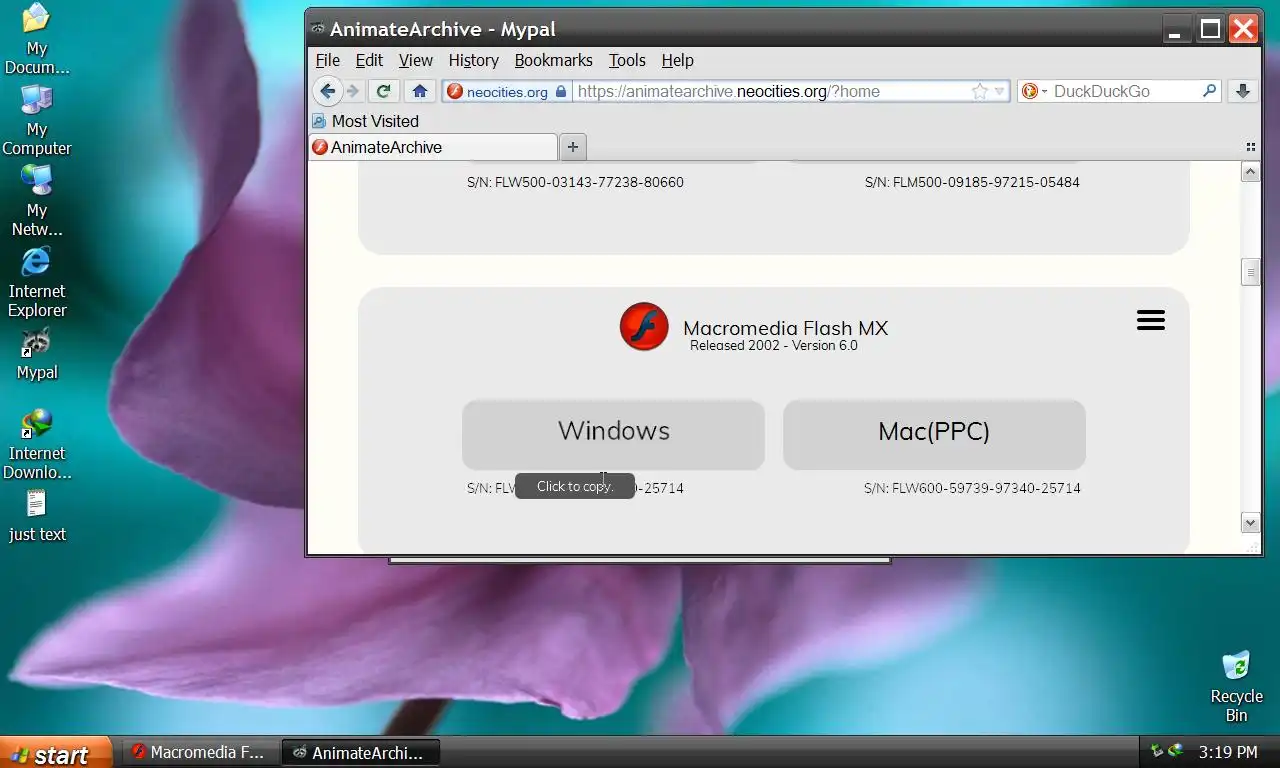Switch to AnimateArchi... taskbar button
1280x768 pixels.
pos(360,752)
